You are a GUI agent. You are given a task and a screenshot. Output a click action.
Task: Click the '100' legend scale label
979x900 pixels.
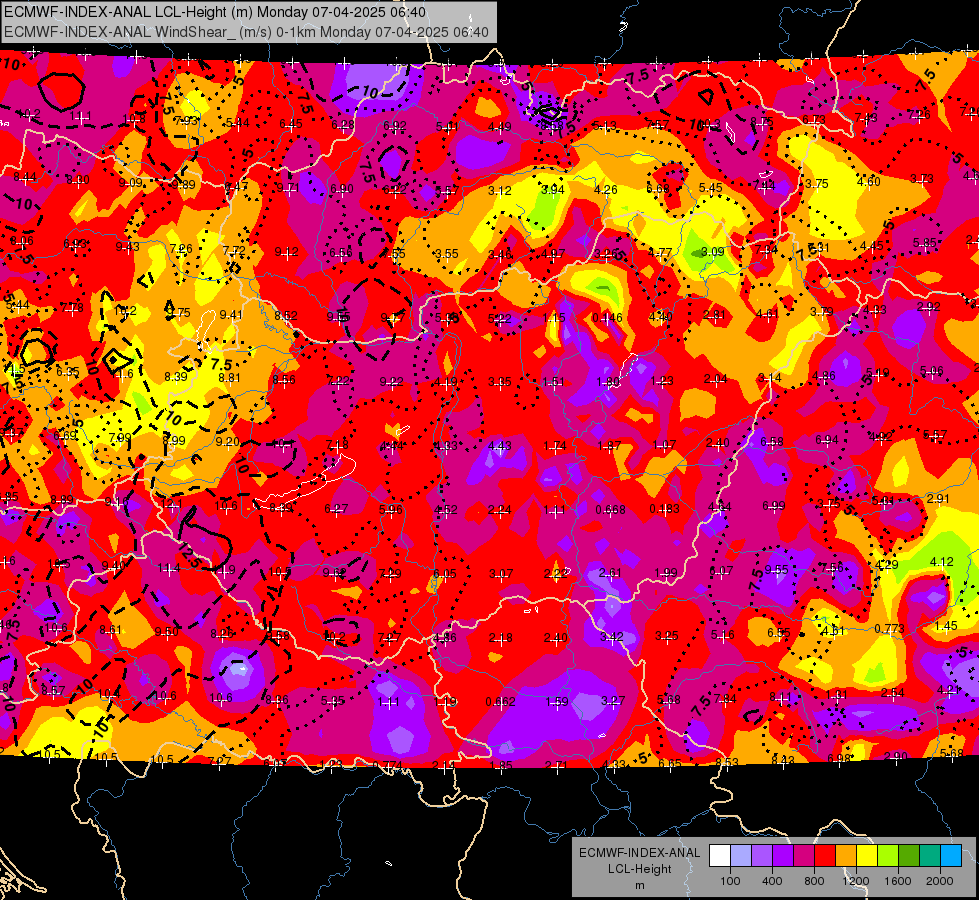[730, 881]
